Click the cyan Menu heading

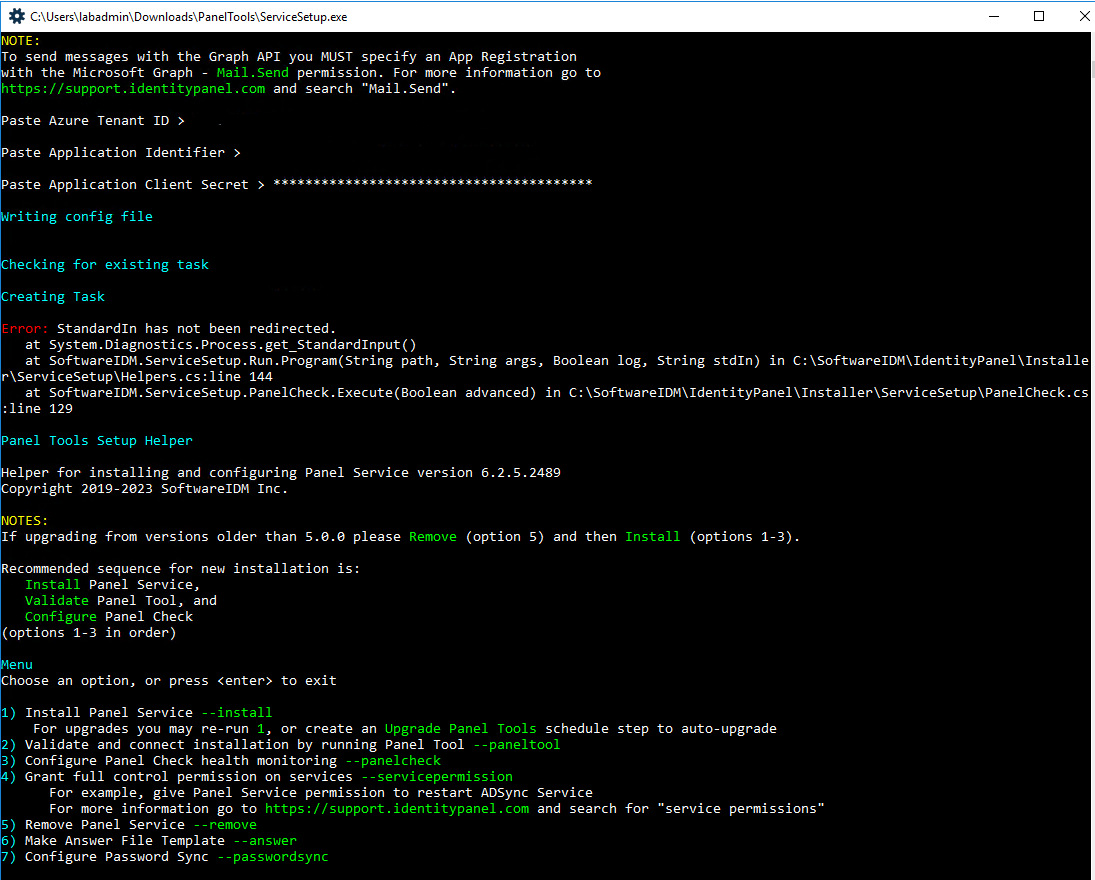point(17,665)
